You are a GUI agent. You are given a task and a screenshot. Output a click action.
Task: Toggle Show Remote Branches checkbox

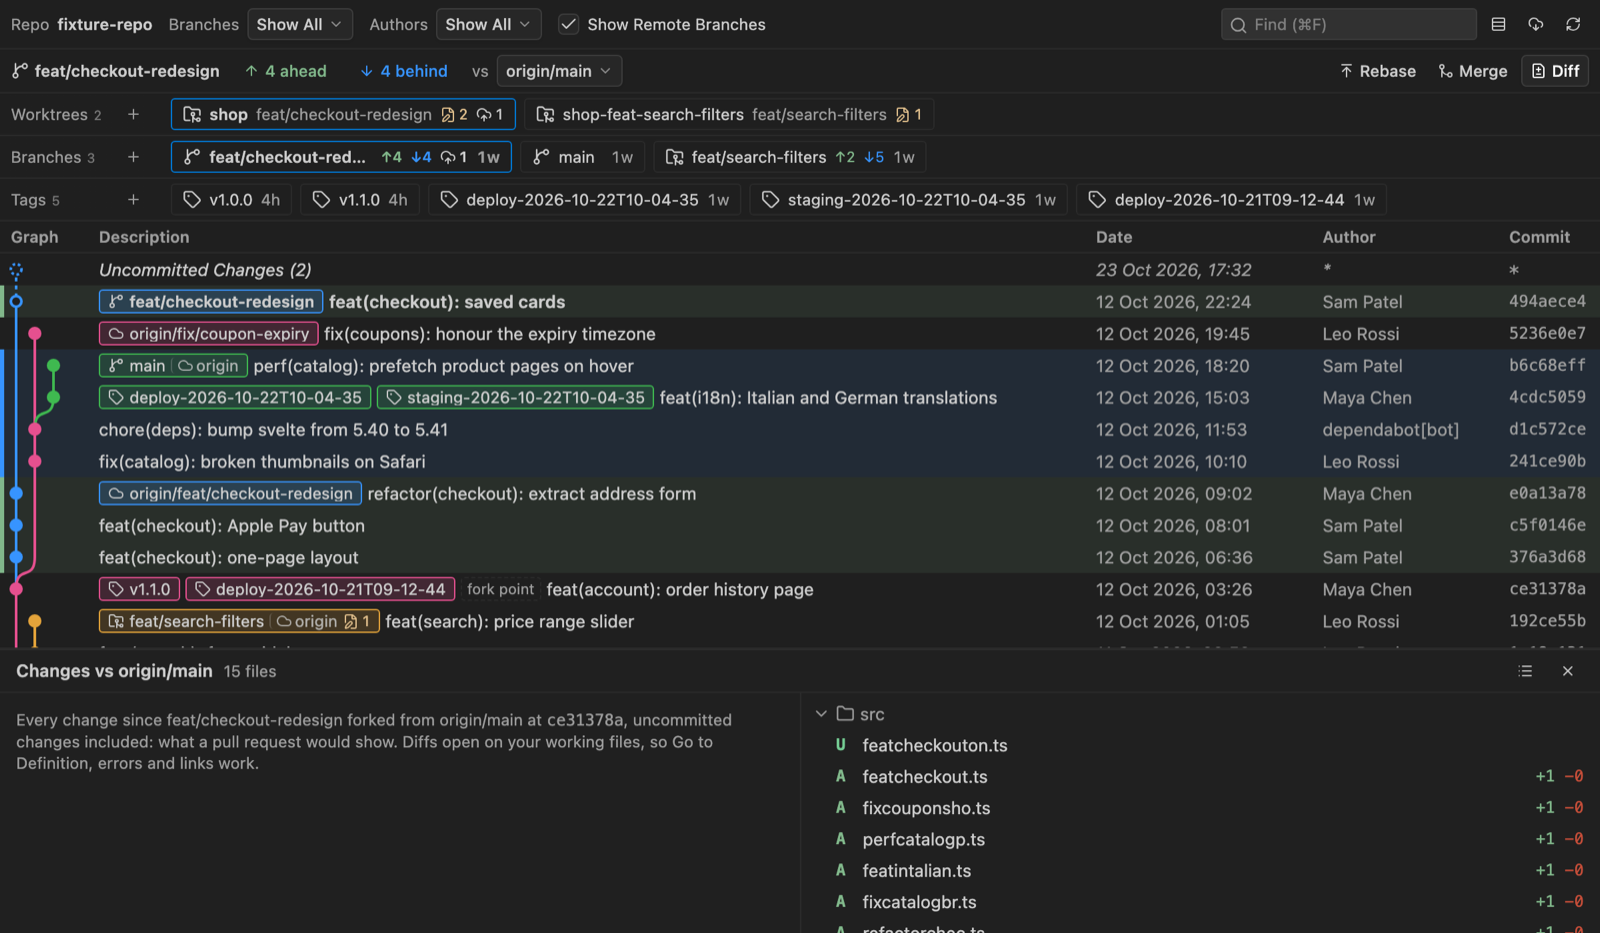coord(568,24)
